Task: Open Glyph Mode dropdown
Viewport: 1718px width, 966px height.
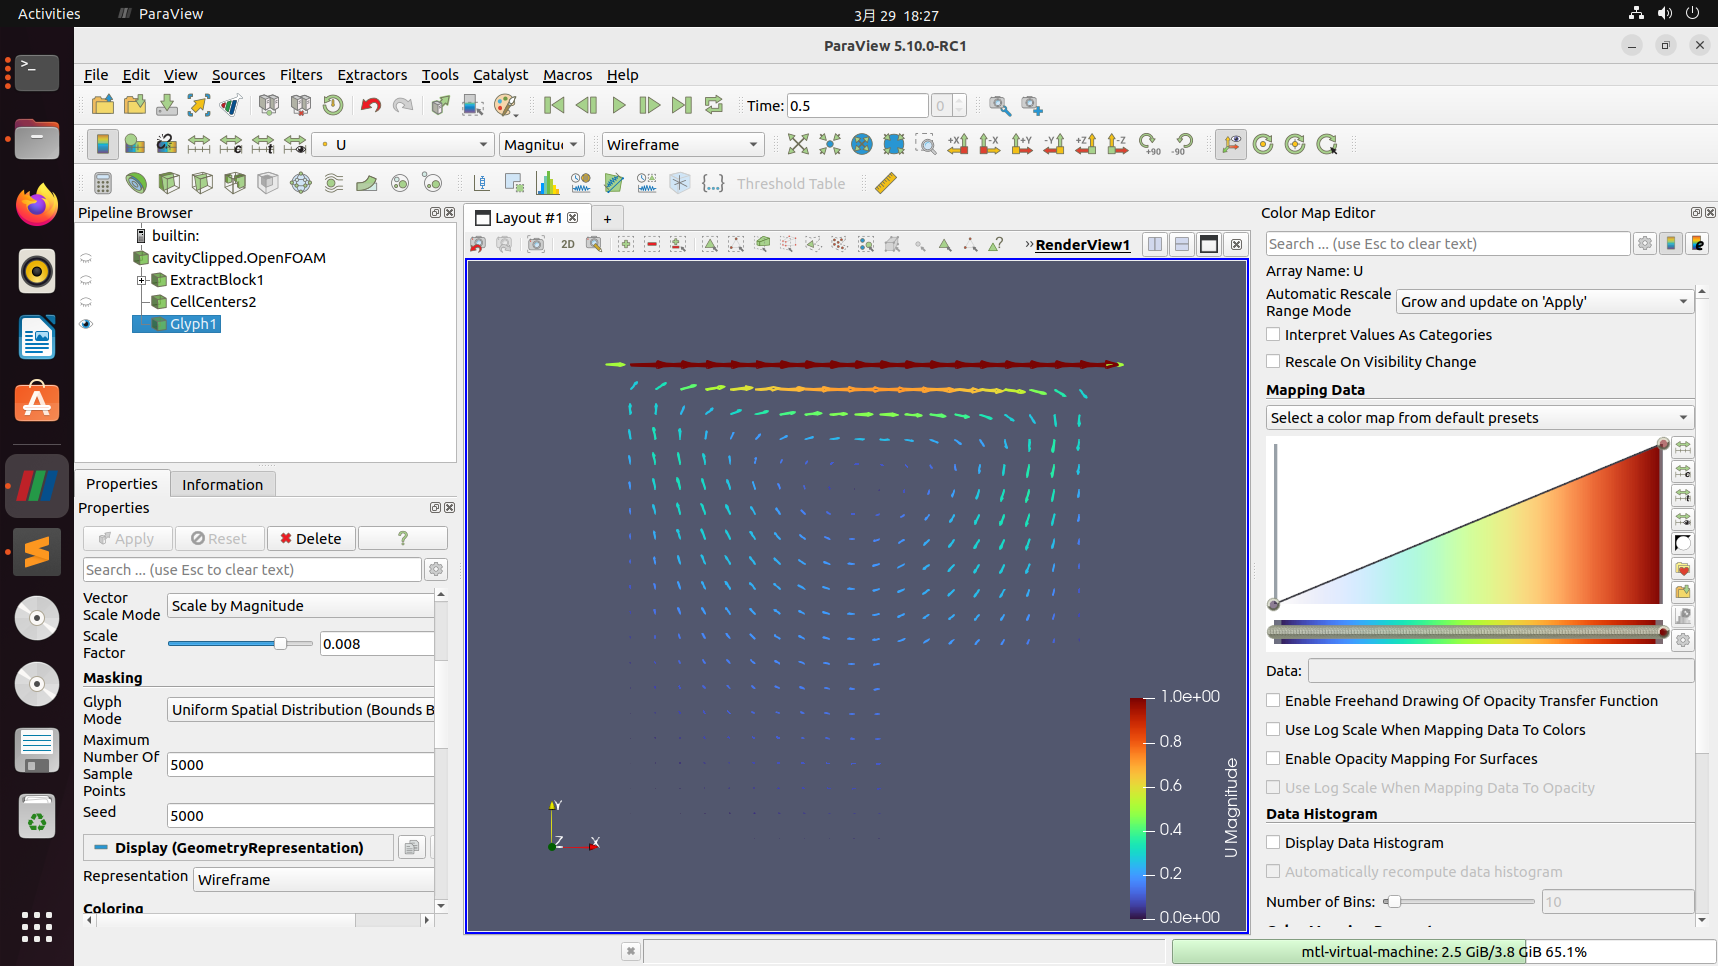Action: tap(300, 710)
